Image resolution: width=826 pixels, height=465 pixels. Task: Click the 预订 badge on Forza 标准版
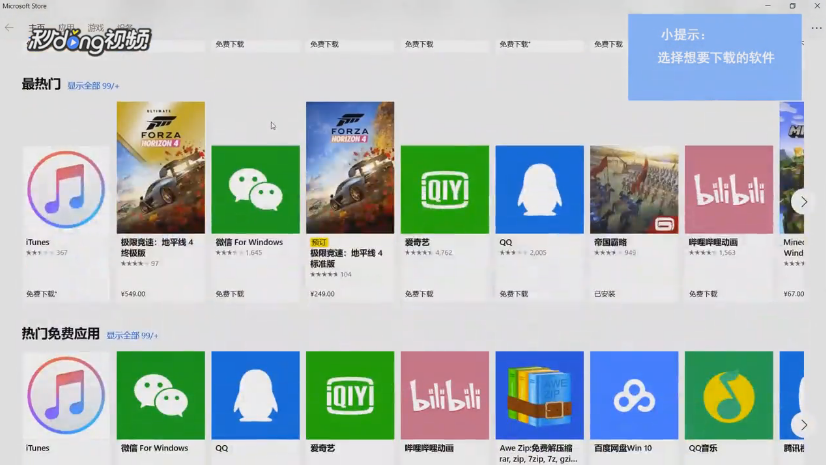pyautogui.click(x=319, y=242)
